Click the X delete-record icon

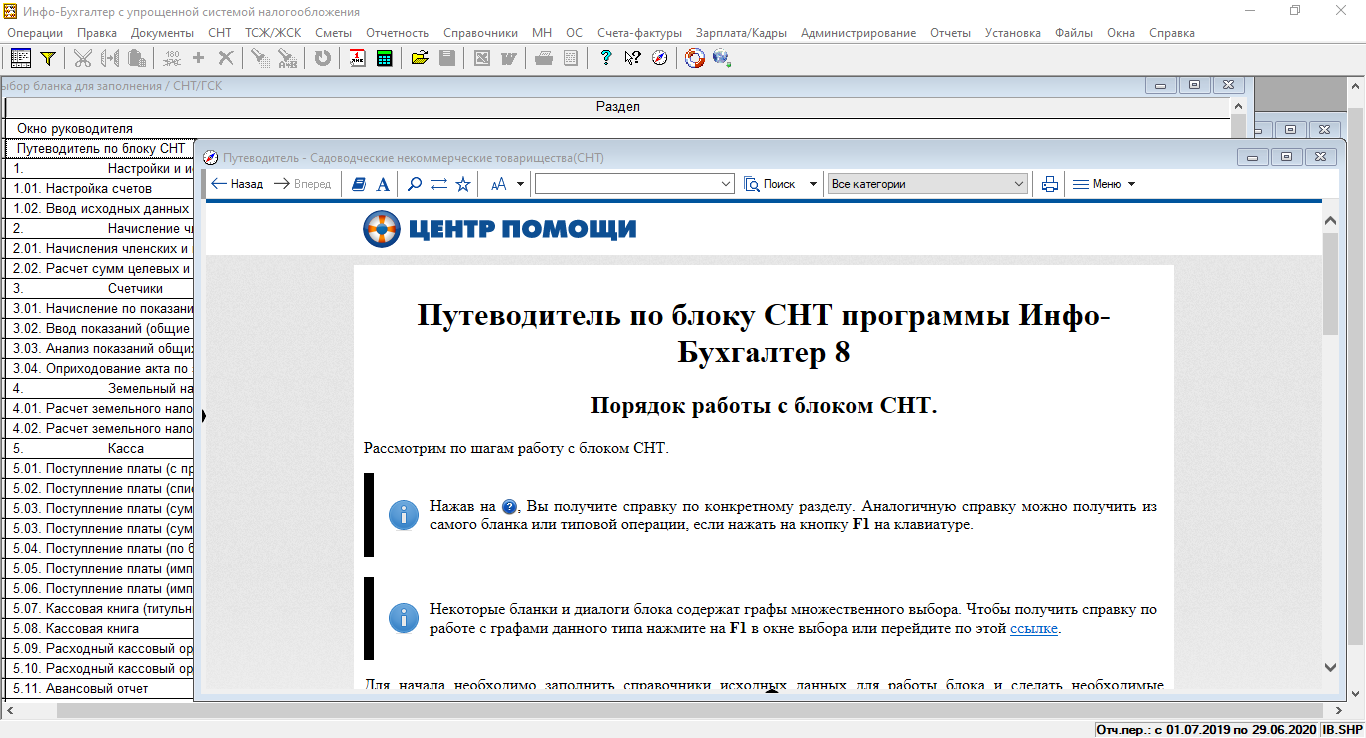point(226,58)
